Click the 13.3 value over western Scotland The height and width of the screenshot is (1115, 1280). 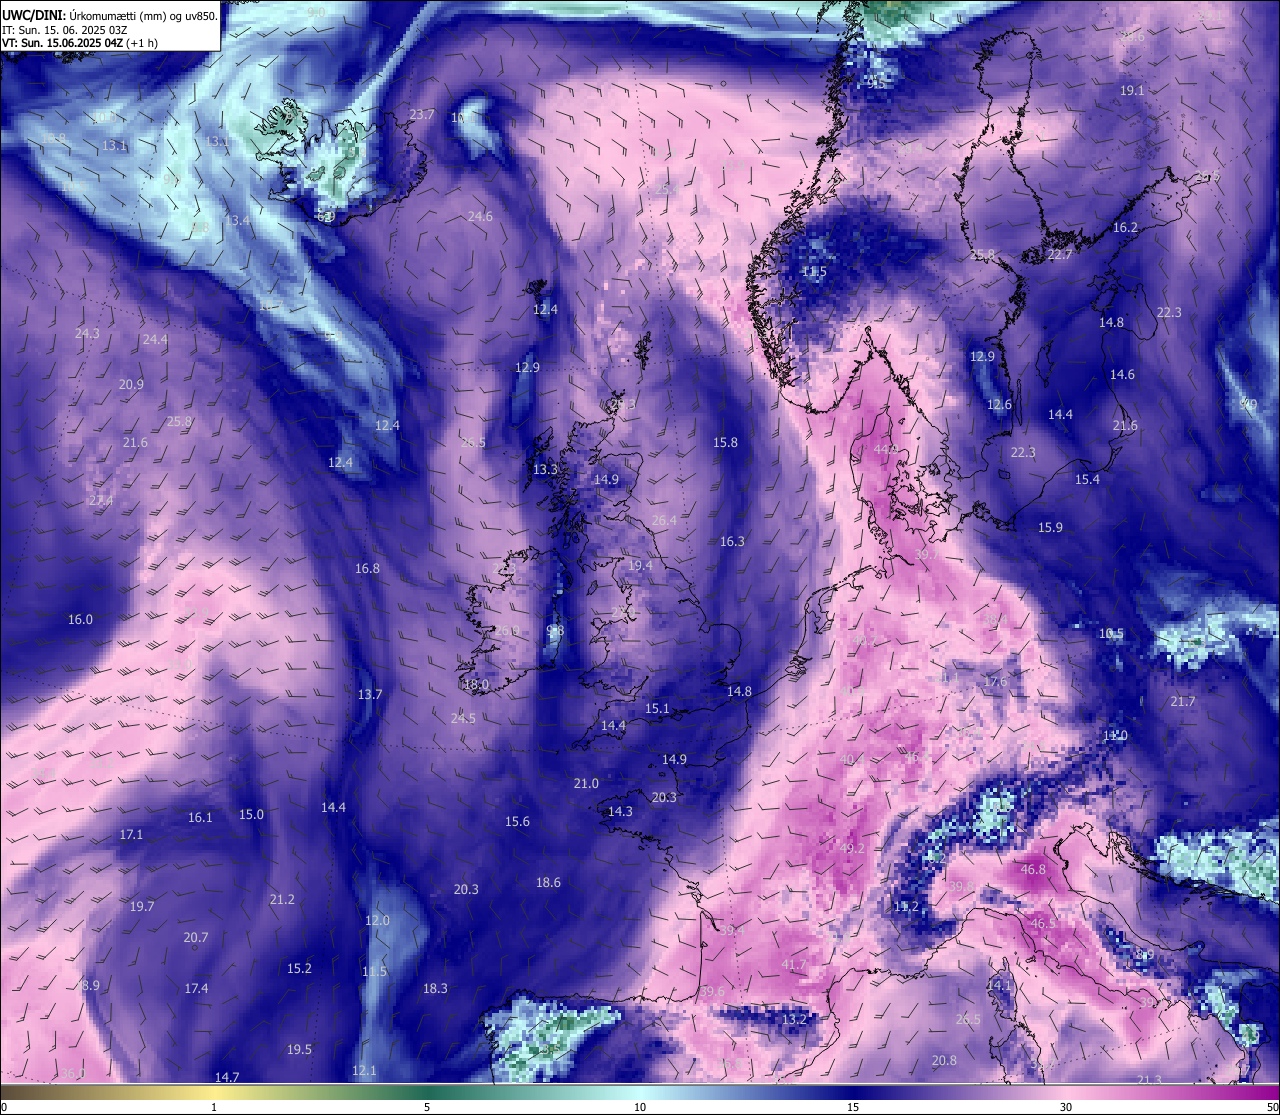(x=545, y=469)
